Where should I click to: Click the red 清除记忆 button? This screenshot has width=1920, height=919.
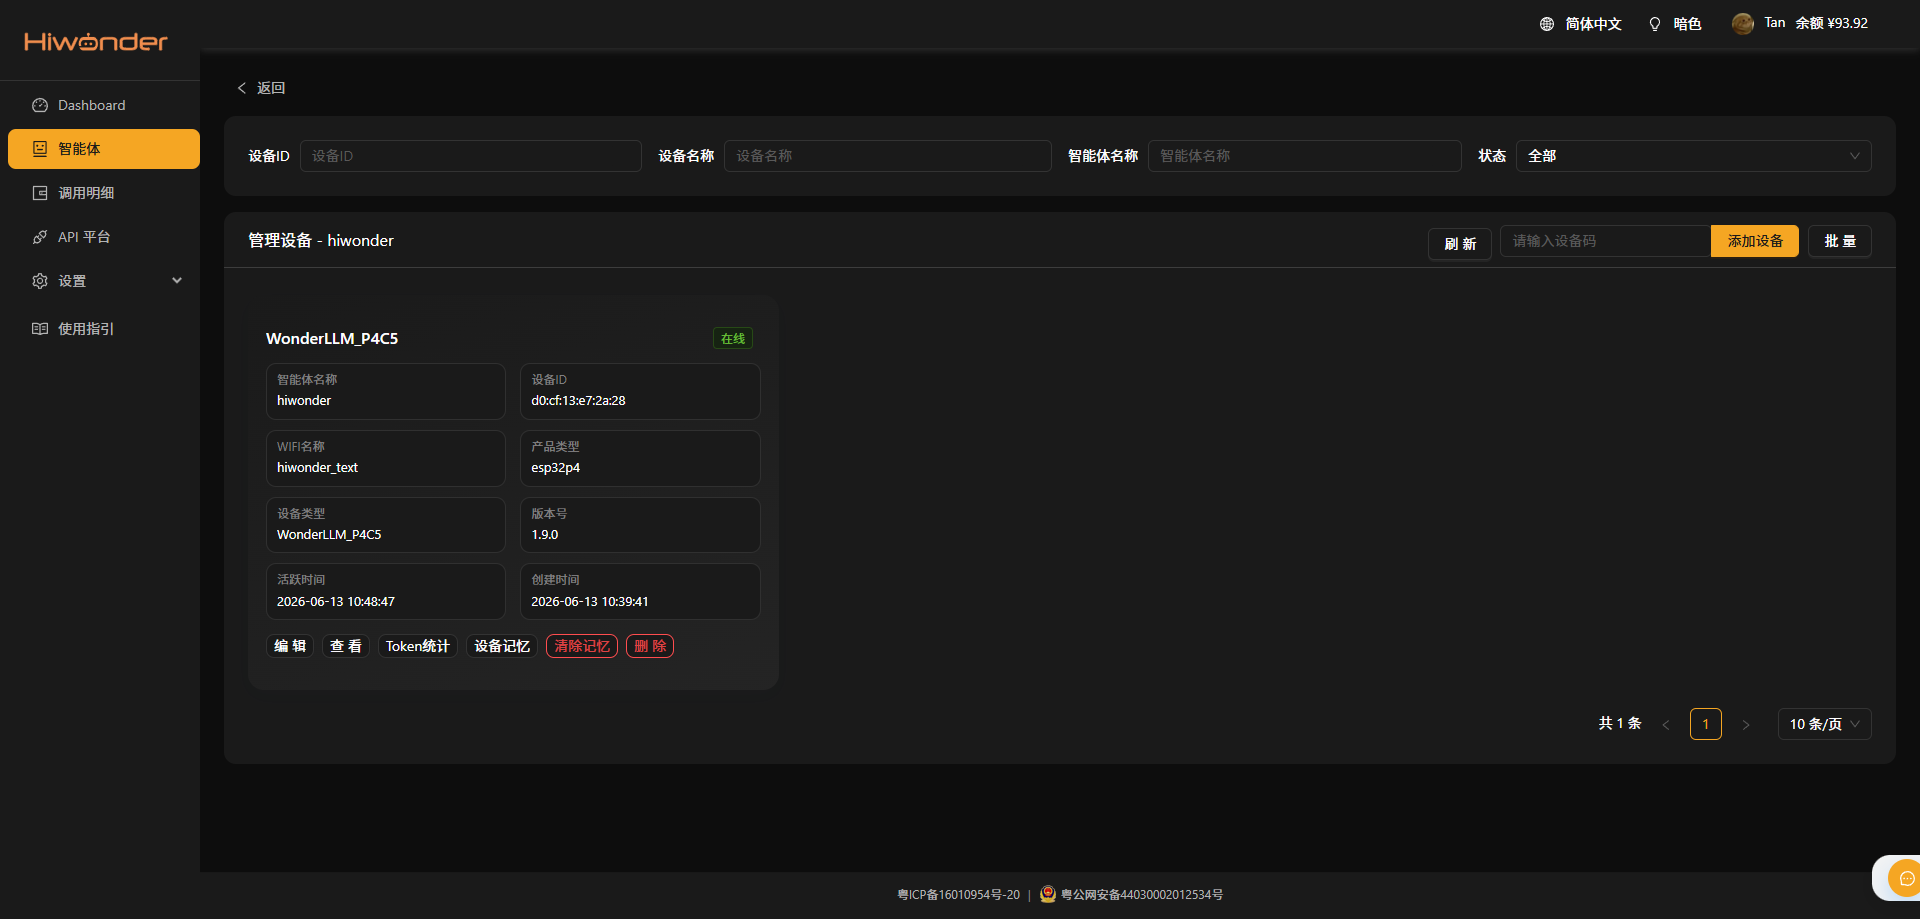[582, 646]
